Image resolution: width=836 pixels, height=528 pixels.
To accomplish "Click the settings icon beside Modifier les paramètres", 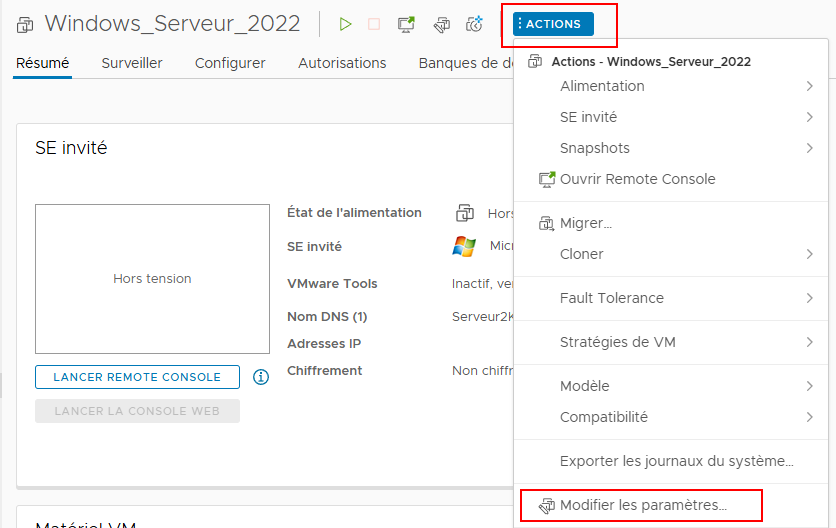I will pyautogui.click(x=546, y=505).
